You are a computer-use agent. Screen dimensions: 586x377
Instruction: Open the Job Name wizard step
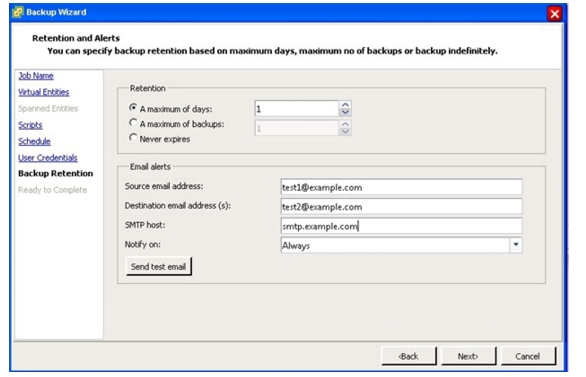36,76
